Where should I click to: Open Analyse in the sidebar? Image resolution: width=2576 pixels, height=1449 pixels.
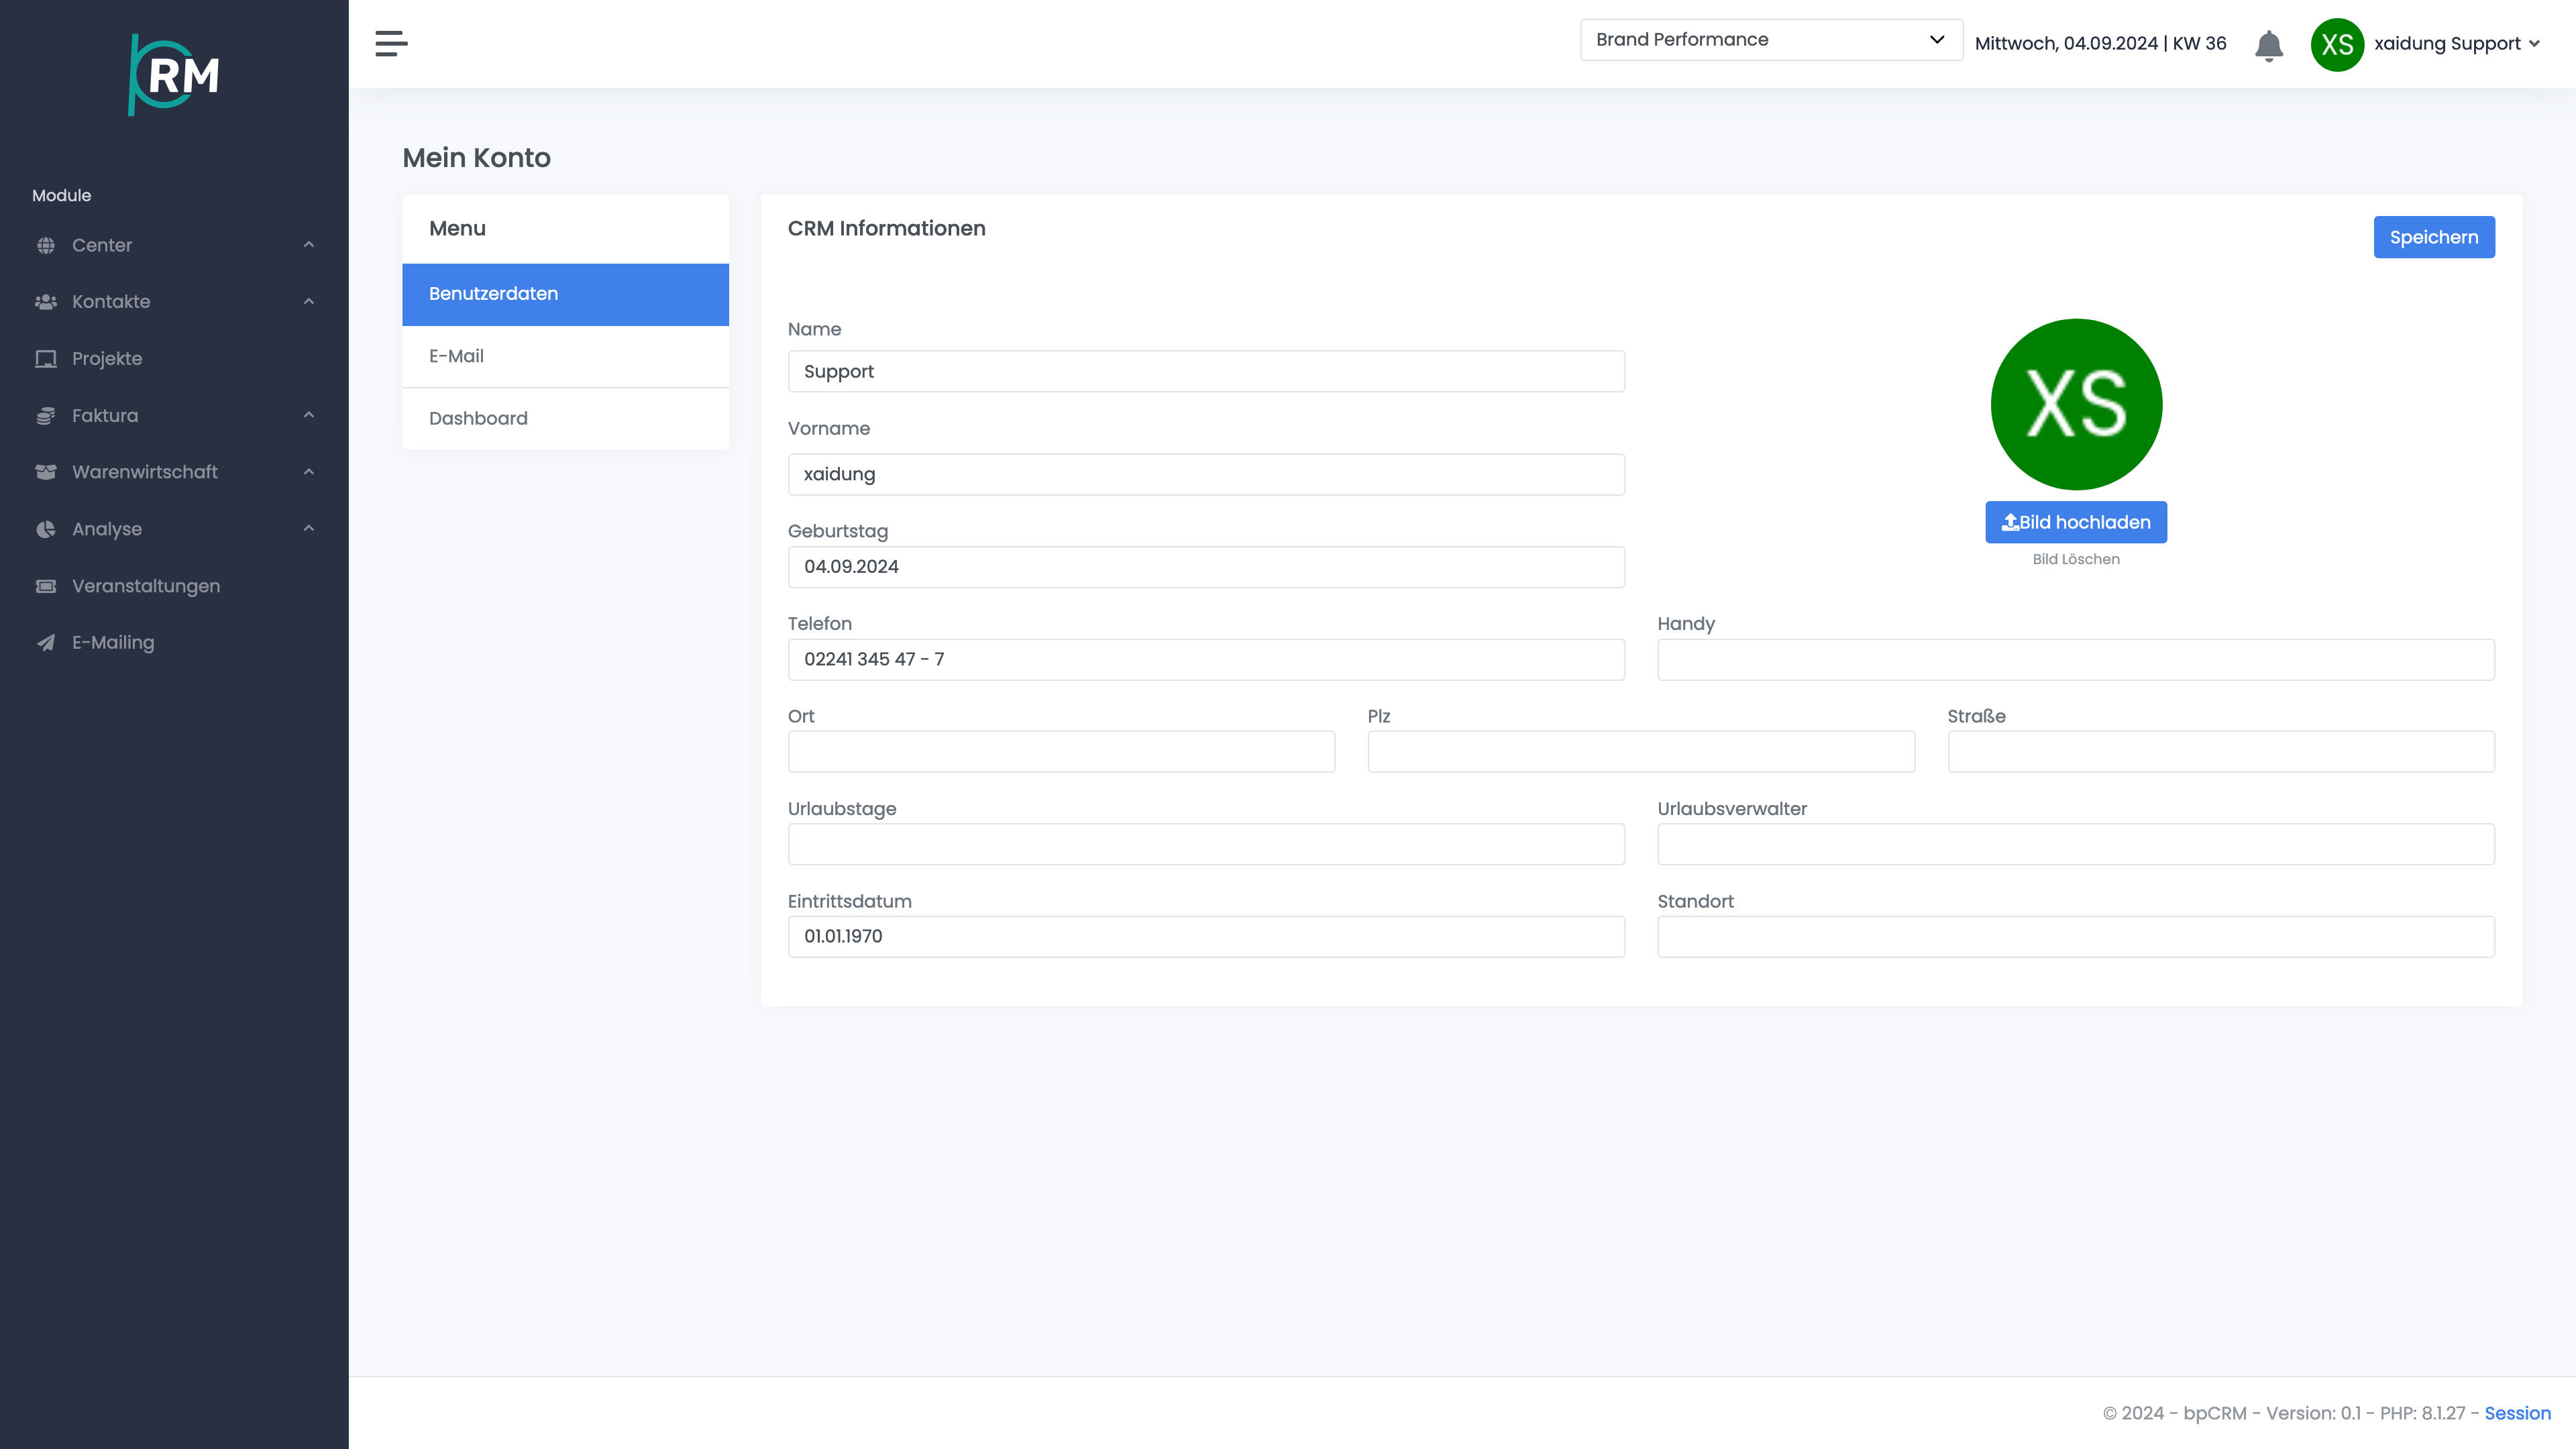click(174, 529)
